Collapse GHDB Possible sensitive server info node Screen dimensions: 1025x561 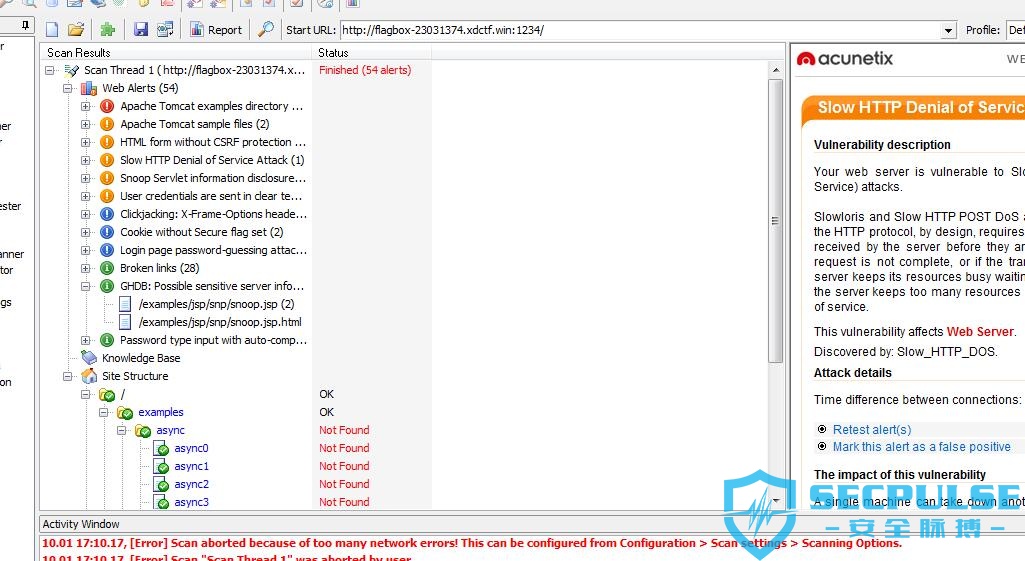coord(86,286)
